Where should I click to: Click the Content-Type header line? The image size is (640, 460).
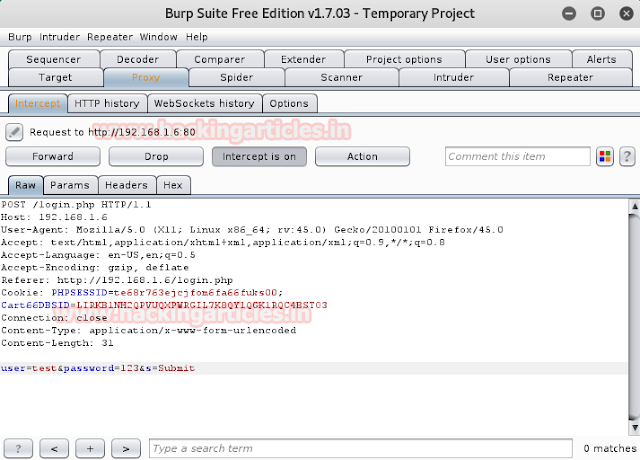pyautogui.click(x=149, y=331)
